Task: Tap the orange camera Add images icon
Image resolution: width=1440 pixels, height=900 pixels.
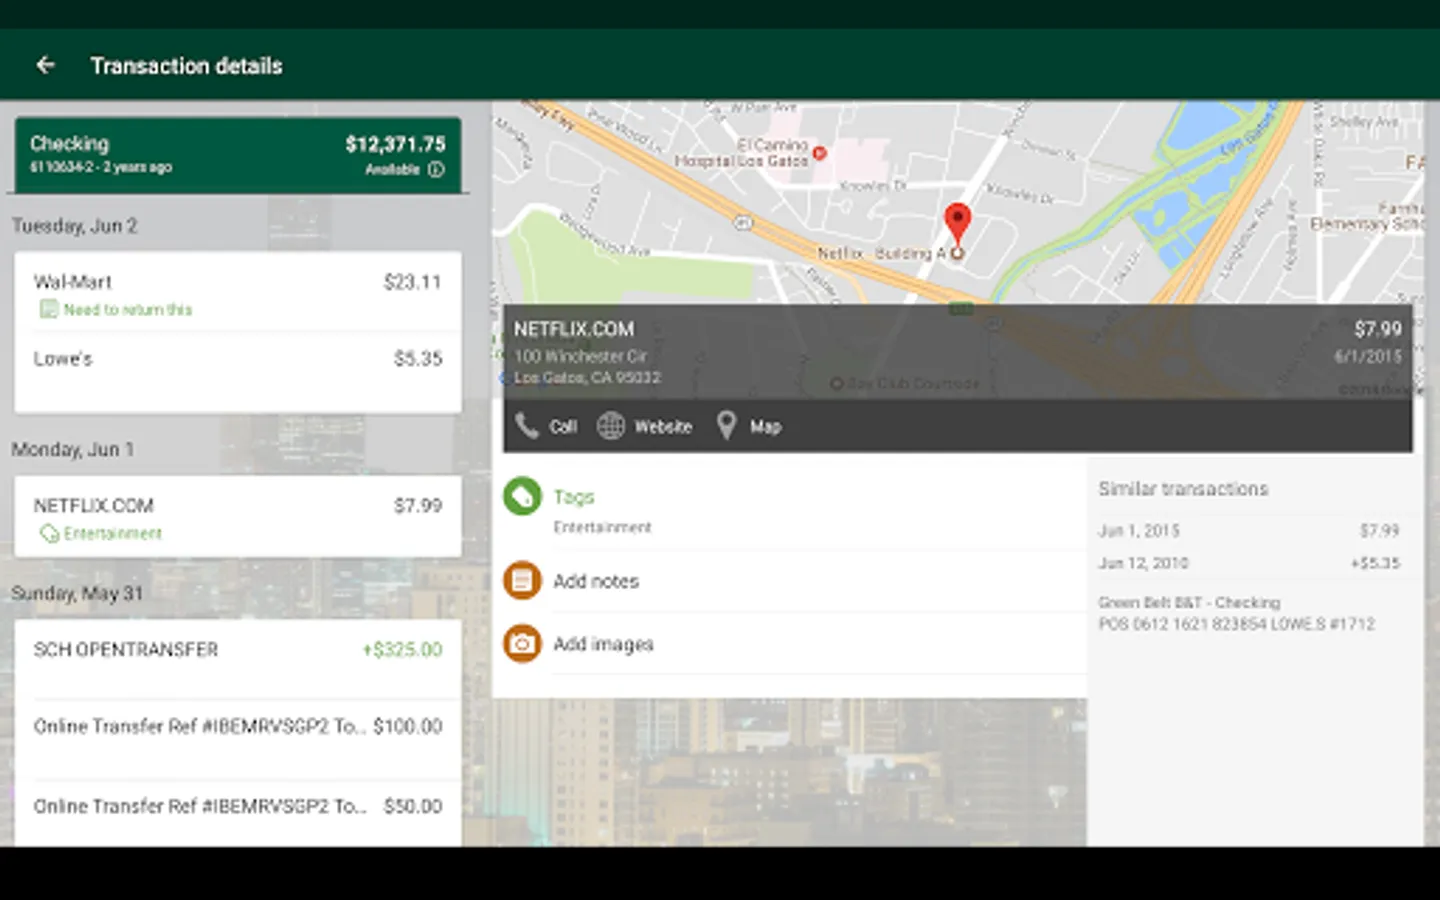Action: pos(522,644)
